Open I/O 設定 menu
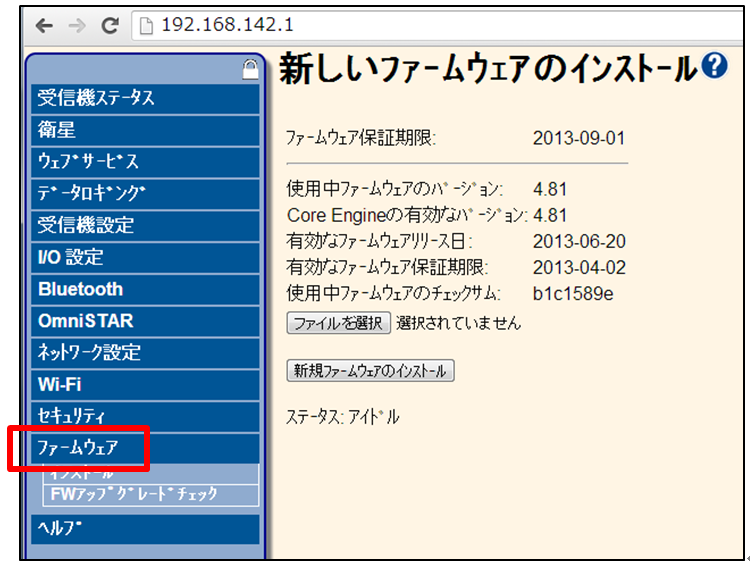The height and width of the screenshot is (567, 750). coord(145,258)
